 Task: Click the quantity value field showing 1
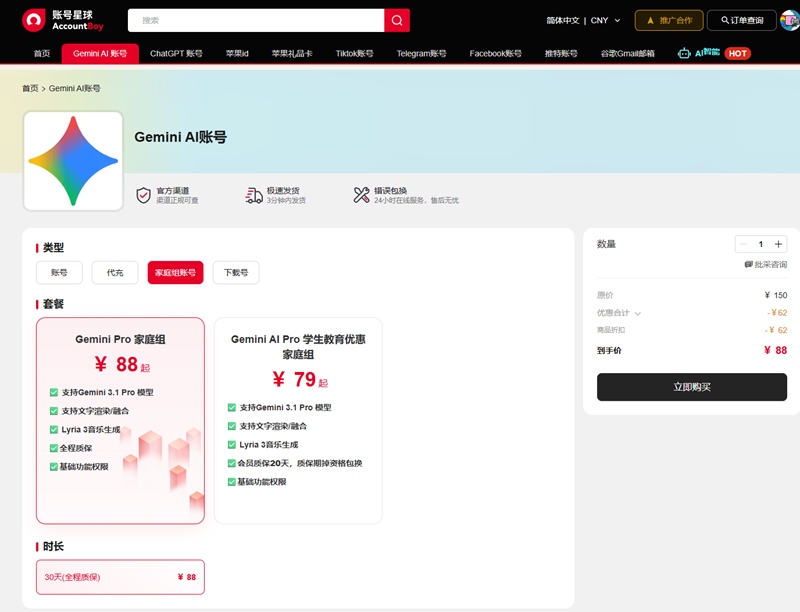point(761,244)
